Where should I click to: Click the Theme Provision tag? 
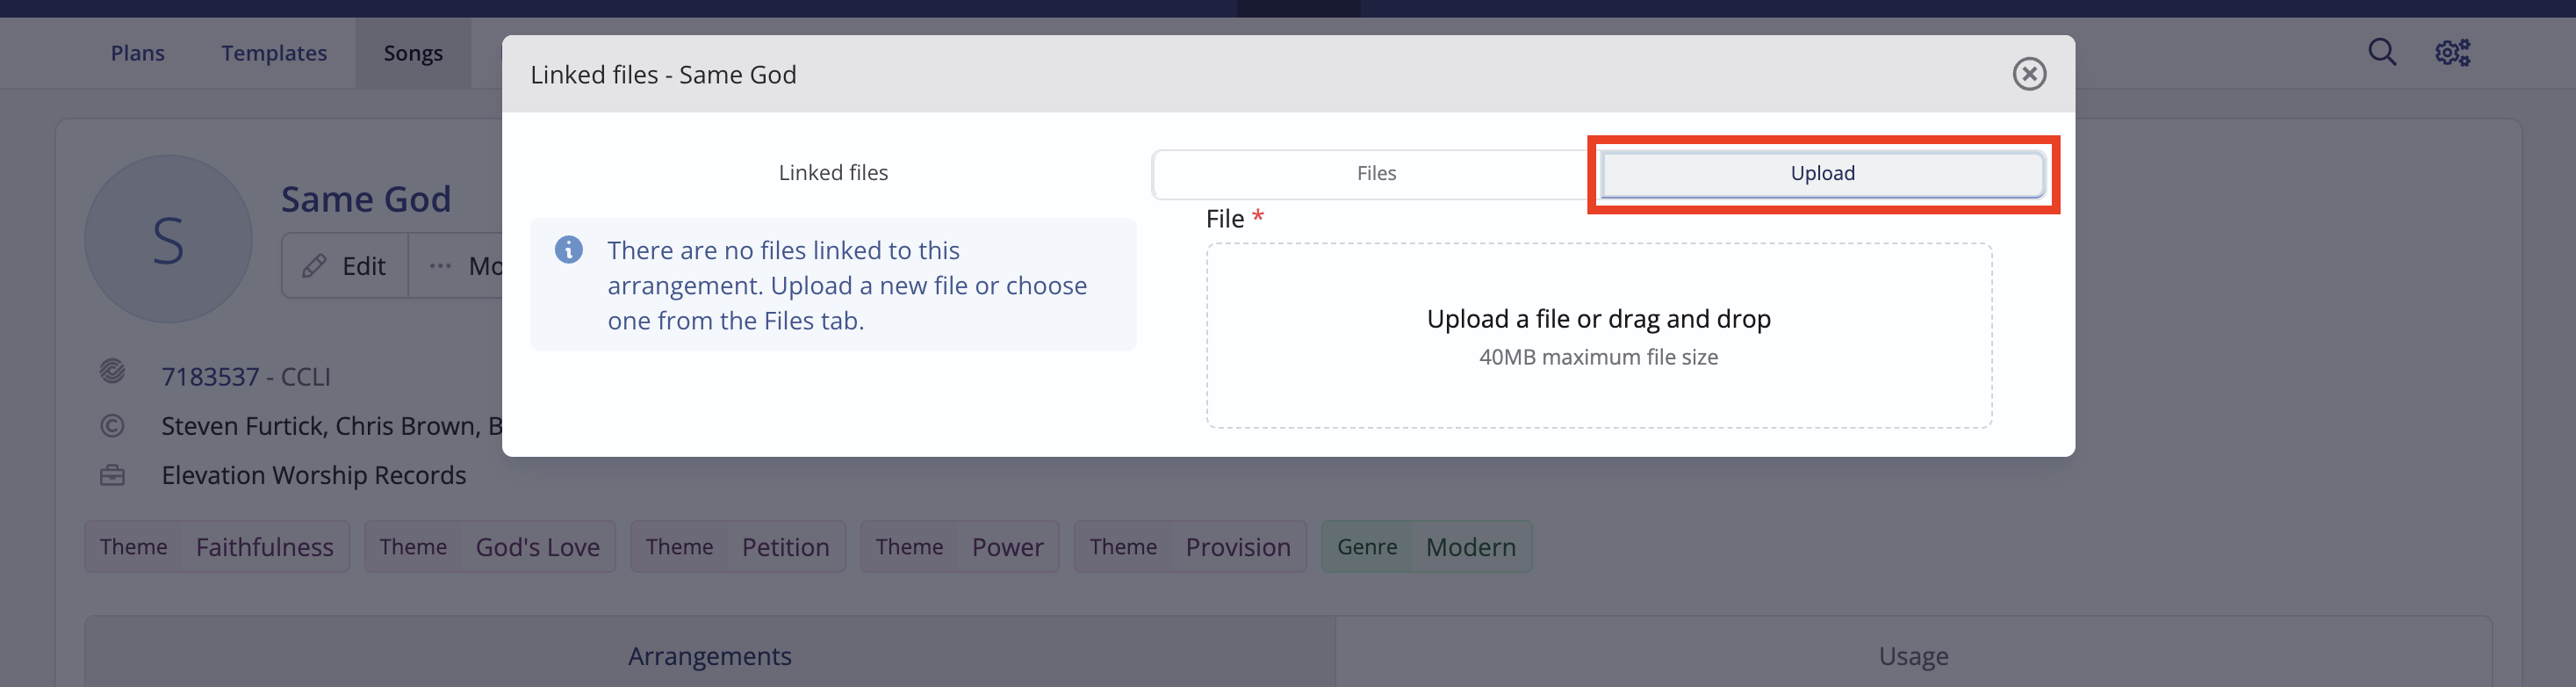pos(1190,547)
